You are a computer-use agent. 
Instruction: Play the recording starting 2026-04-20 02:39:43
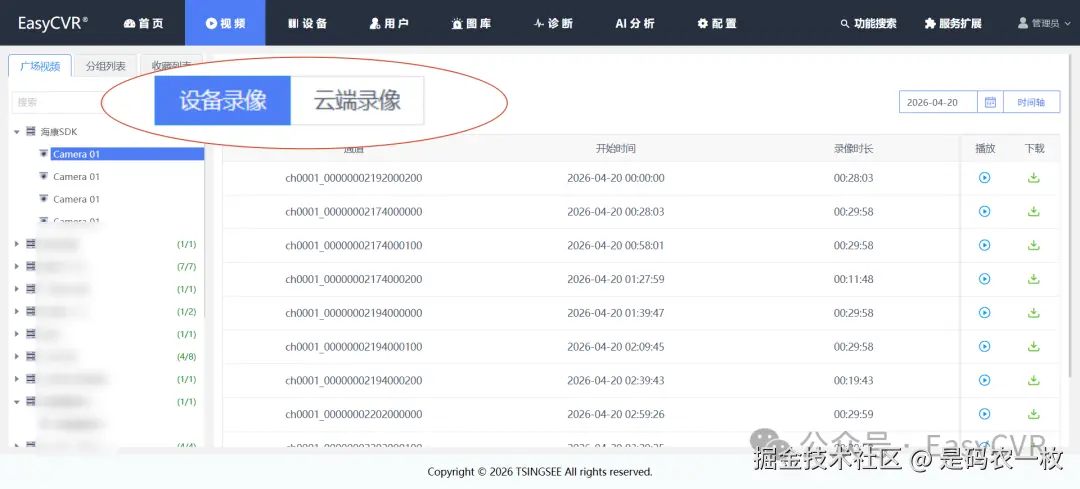click(x=984, y=380)
